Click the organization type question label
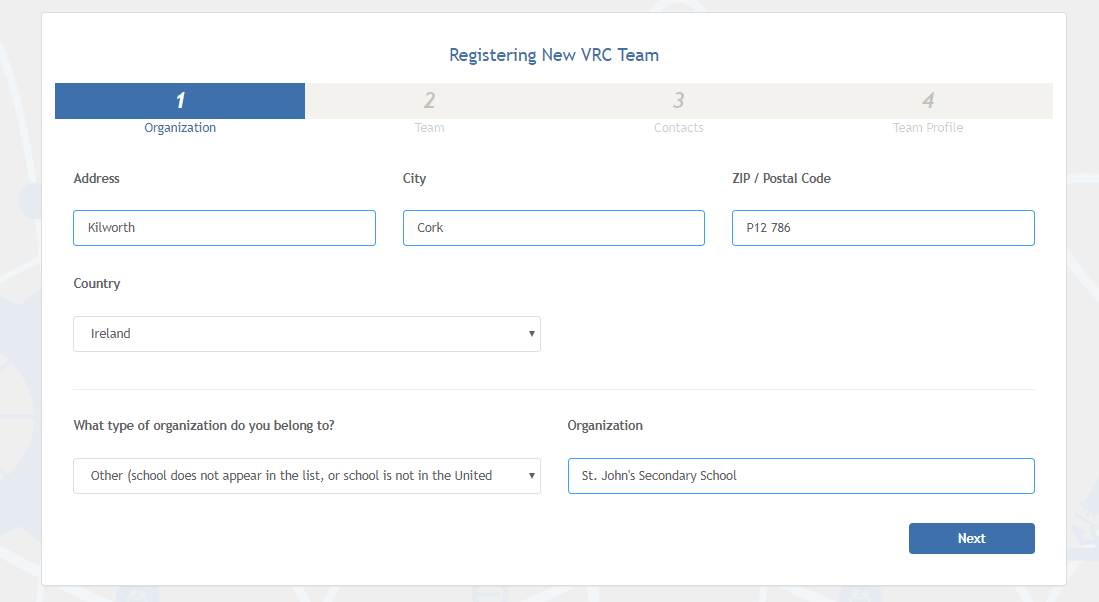The height and width of the screenshot is (602, 1099). click(x=204, y=425)
